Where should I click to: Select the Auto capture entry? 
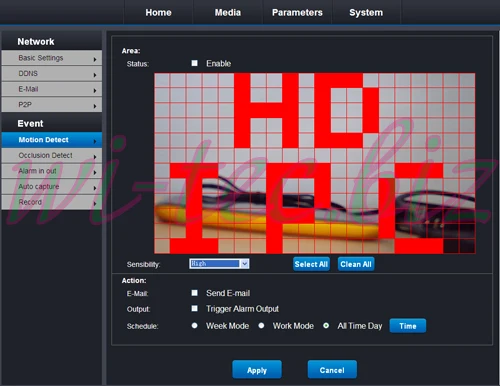click(x=52, y=187)
